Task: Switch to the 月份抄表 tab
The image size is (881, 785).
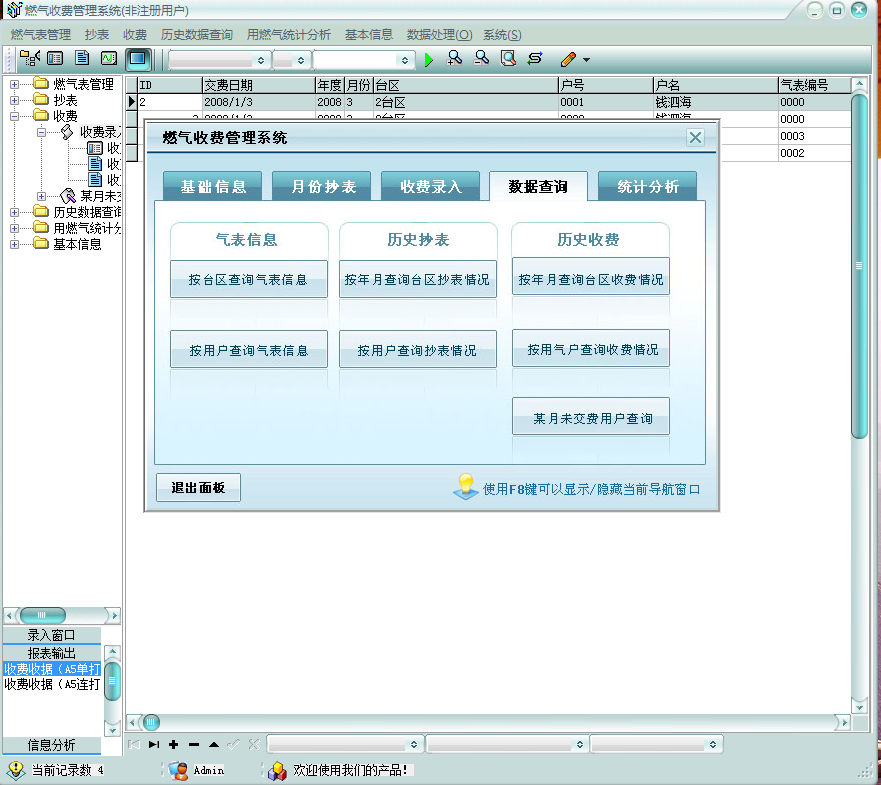Action: click(x=322, y=186)
